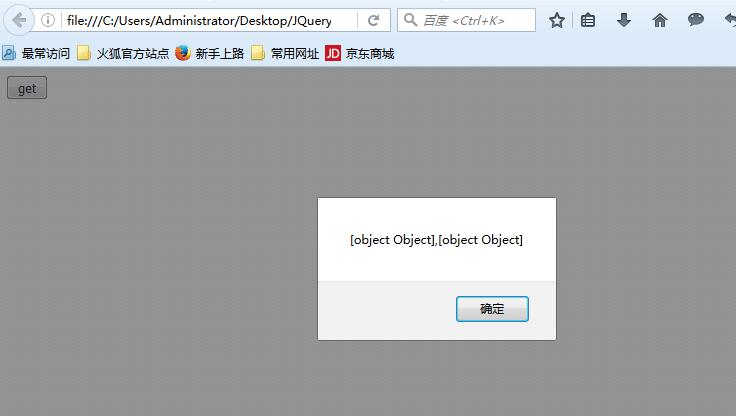Screen dimensions: 736x416
Task: Open the 火狐官方站点 bookmark folder
Action: pos(123,54)
